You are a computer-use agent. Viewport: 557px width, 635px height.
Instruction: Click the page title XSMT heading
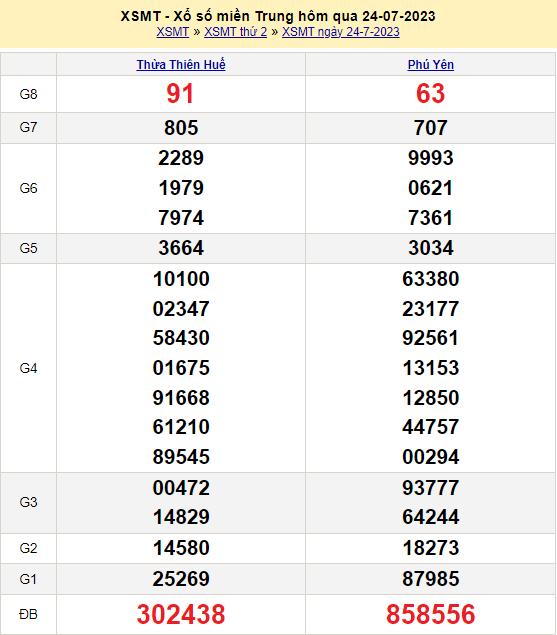[278, 16]
